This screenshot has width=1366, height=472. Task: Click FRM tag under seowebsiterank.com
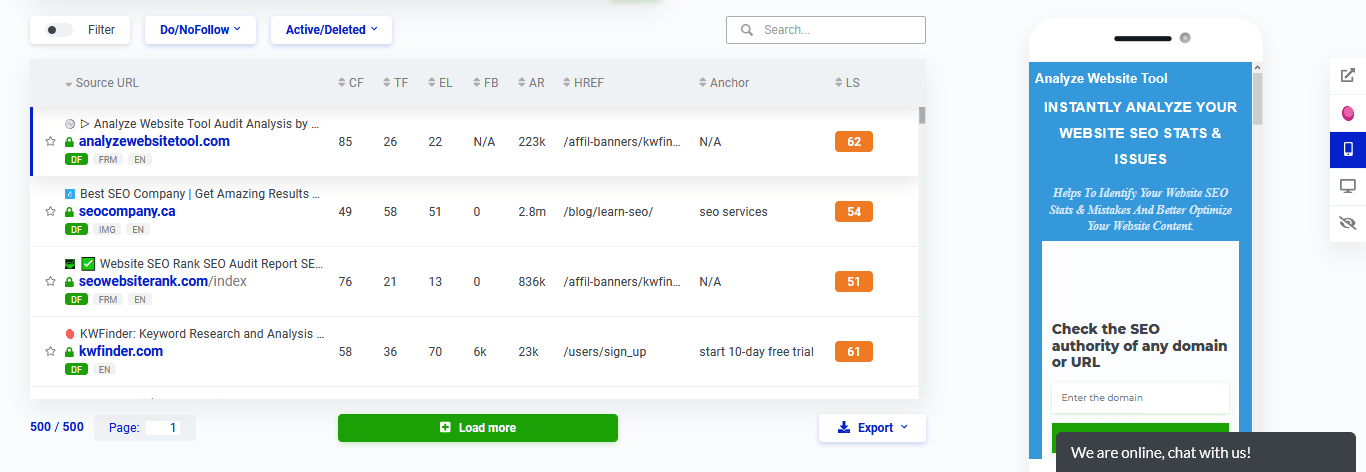[107, 299]
